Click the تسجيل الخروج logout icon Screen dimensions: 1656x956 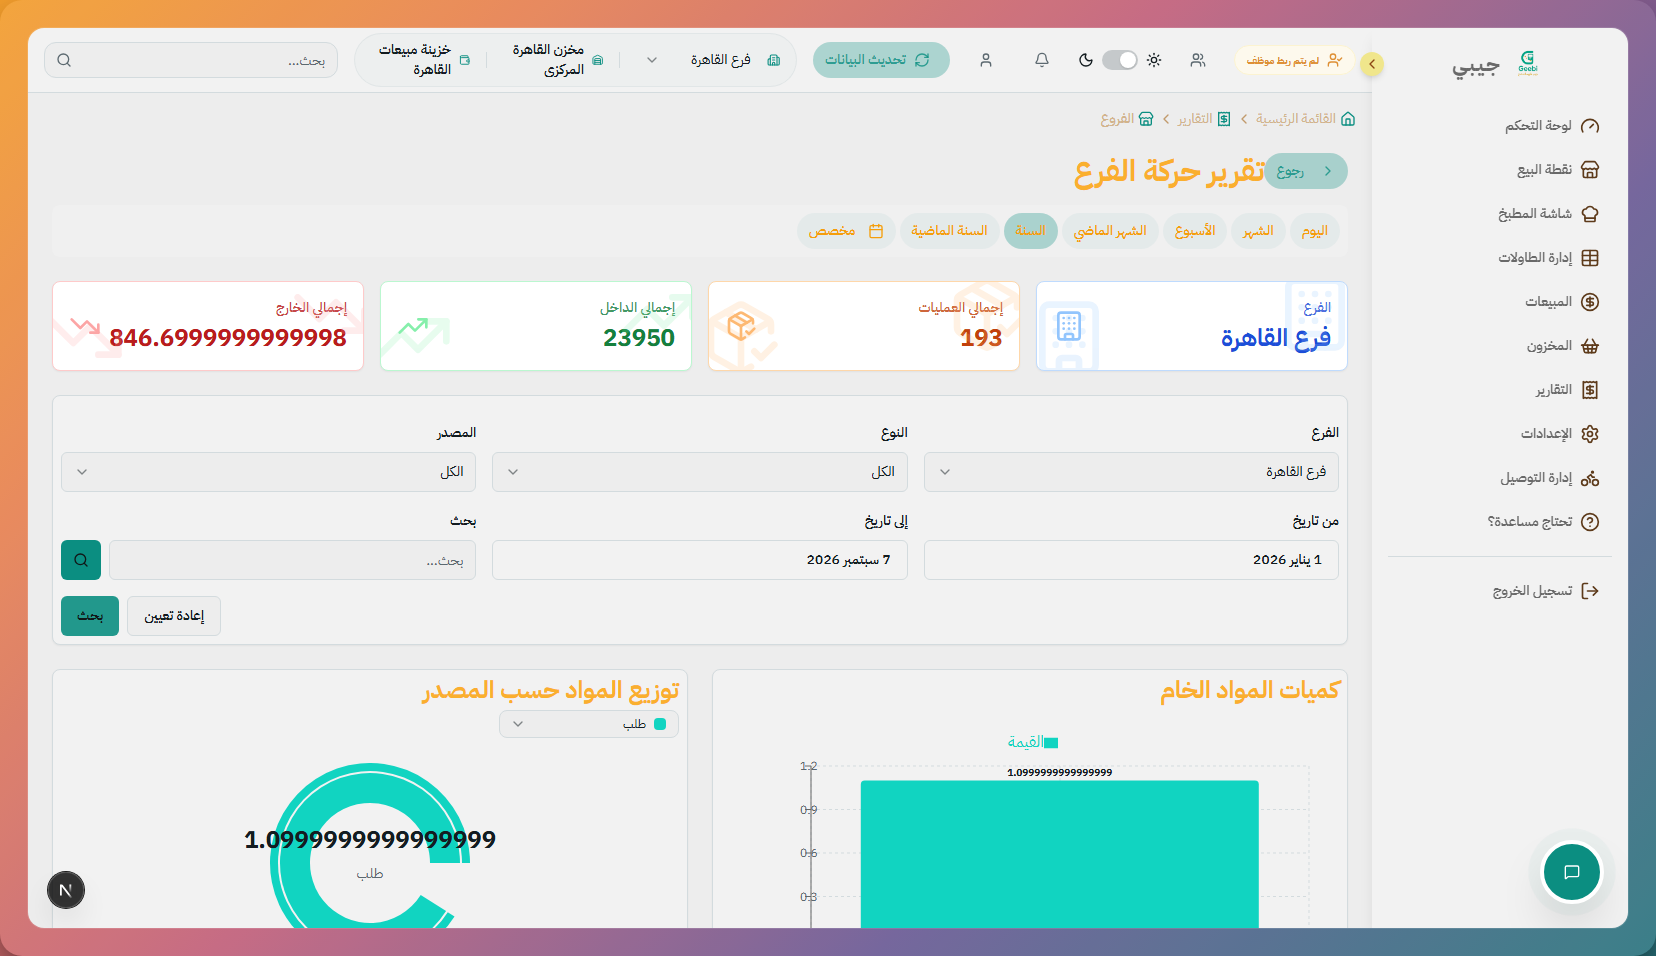(x=1590, y=591)
